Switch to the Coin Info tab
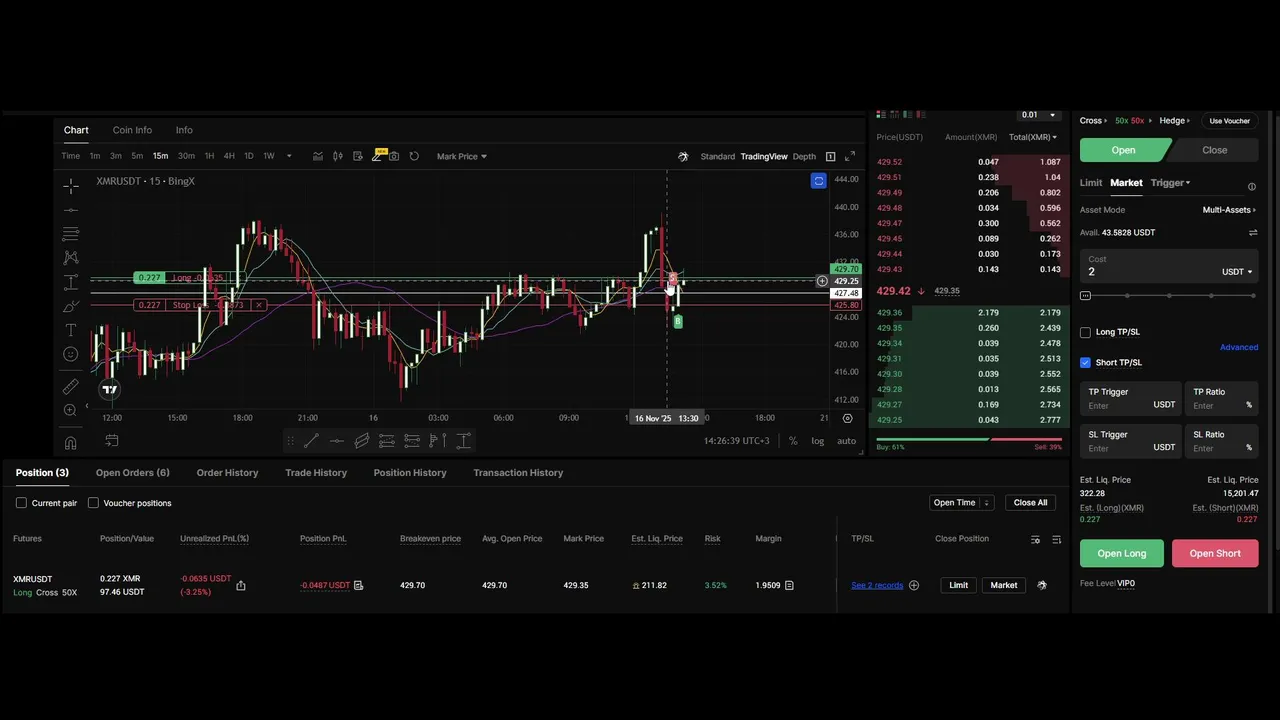1280x720 pixels. [132, 130]
